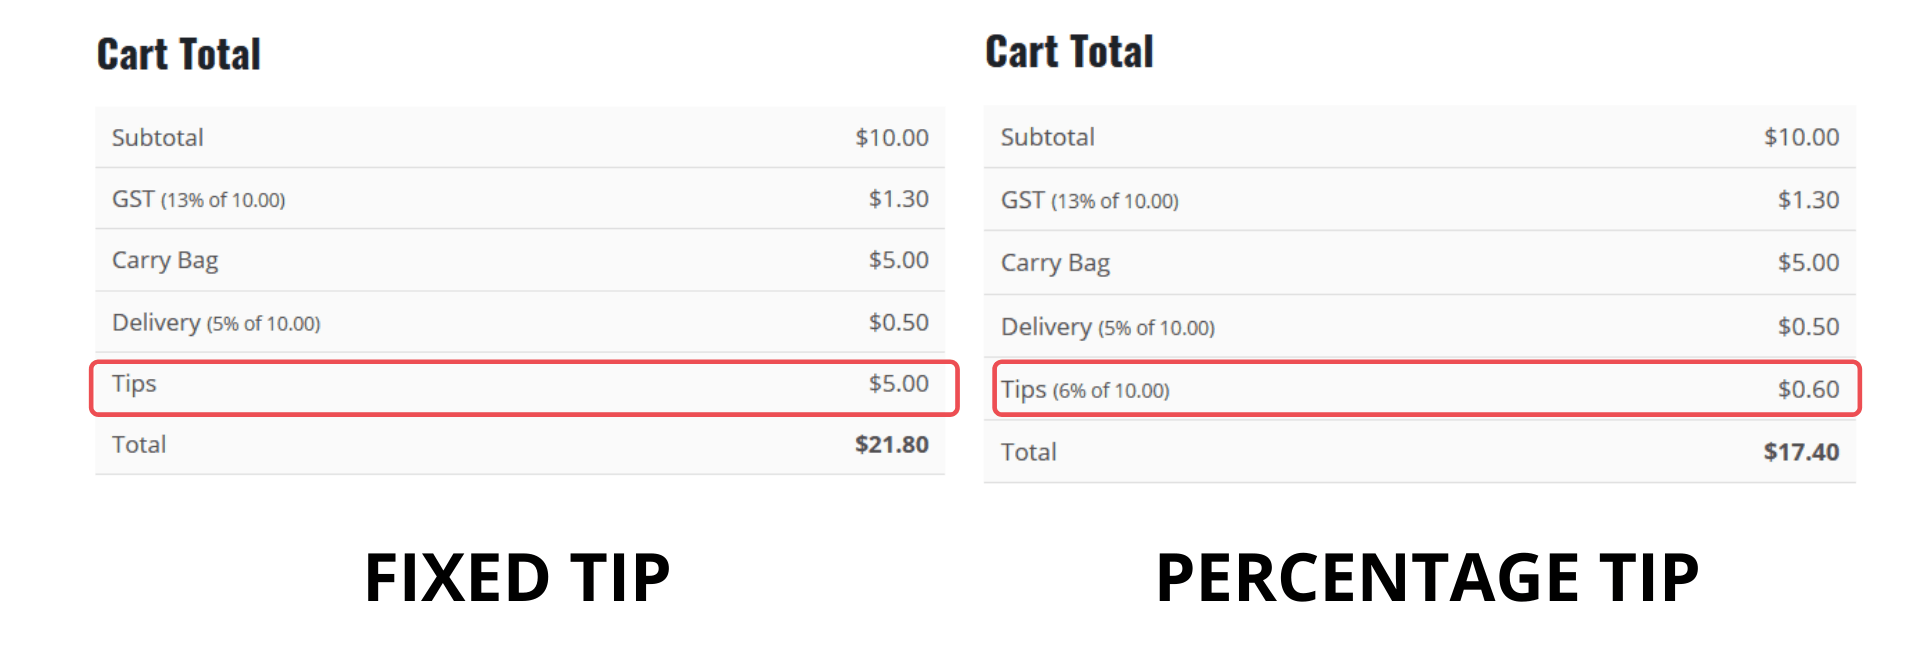
Task: Select the Tips $0.60 amount
Action: (x=1808, y=389)
